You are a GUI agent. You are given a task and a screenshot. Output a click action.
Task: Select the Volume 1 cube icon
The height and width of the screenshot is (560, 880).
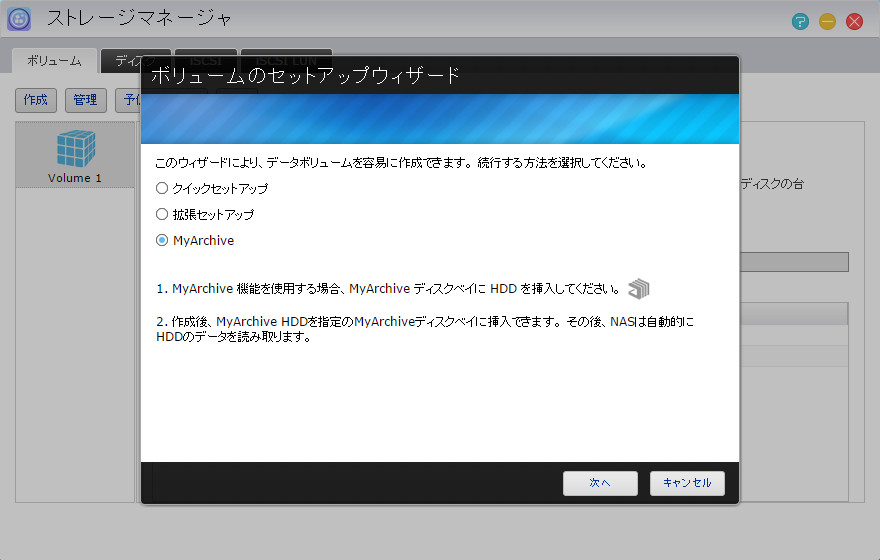76,149
